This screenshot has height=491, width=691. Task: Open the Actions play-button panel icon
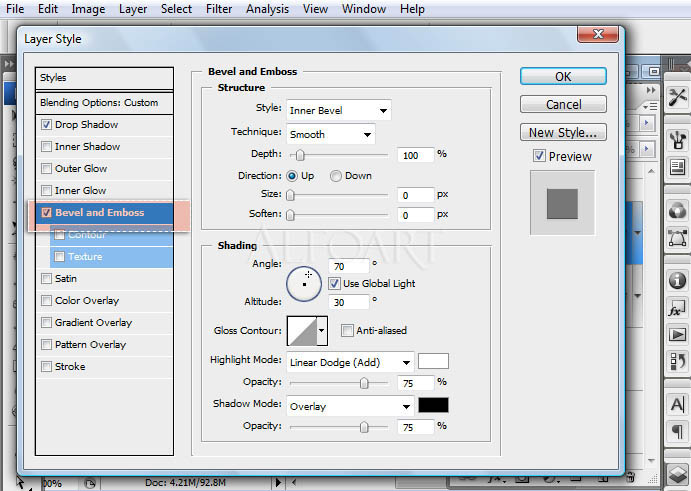coord(678,335)
